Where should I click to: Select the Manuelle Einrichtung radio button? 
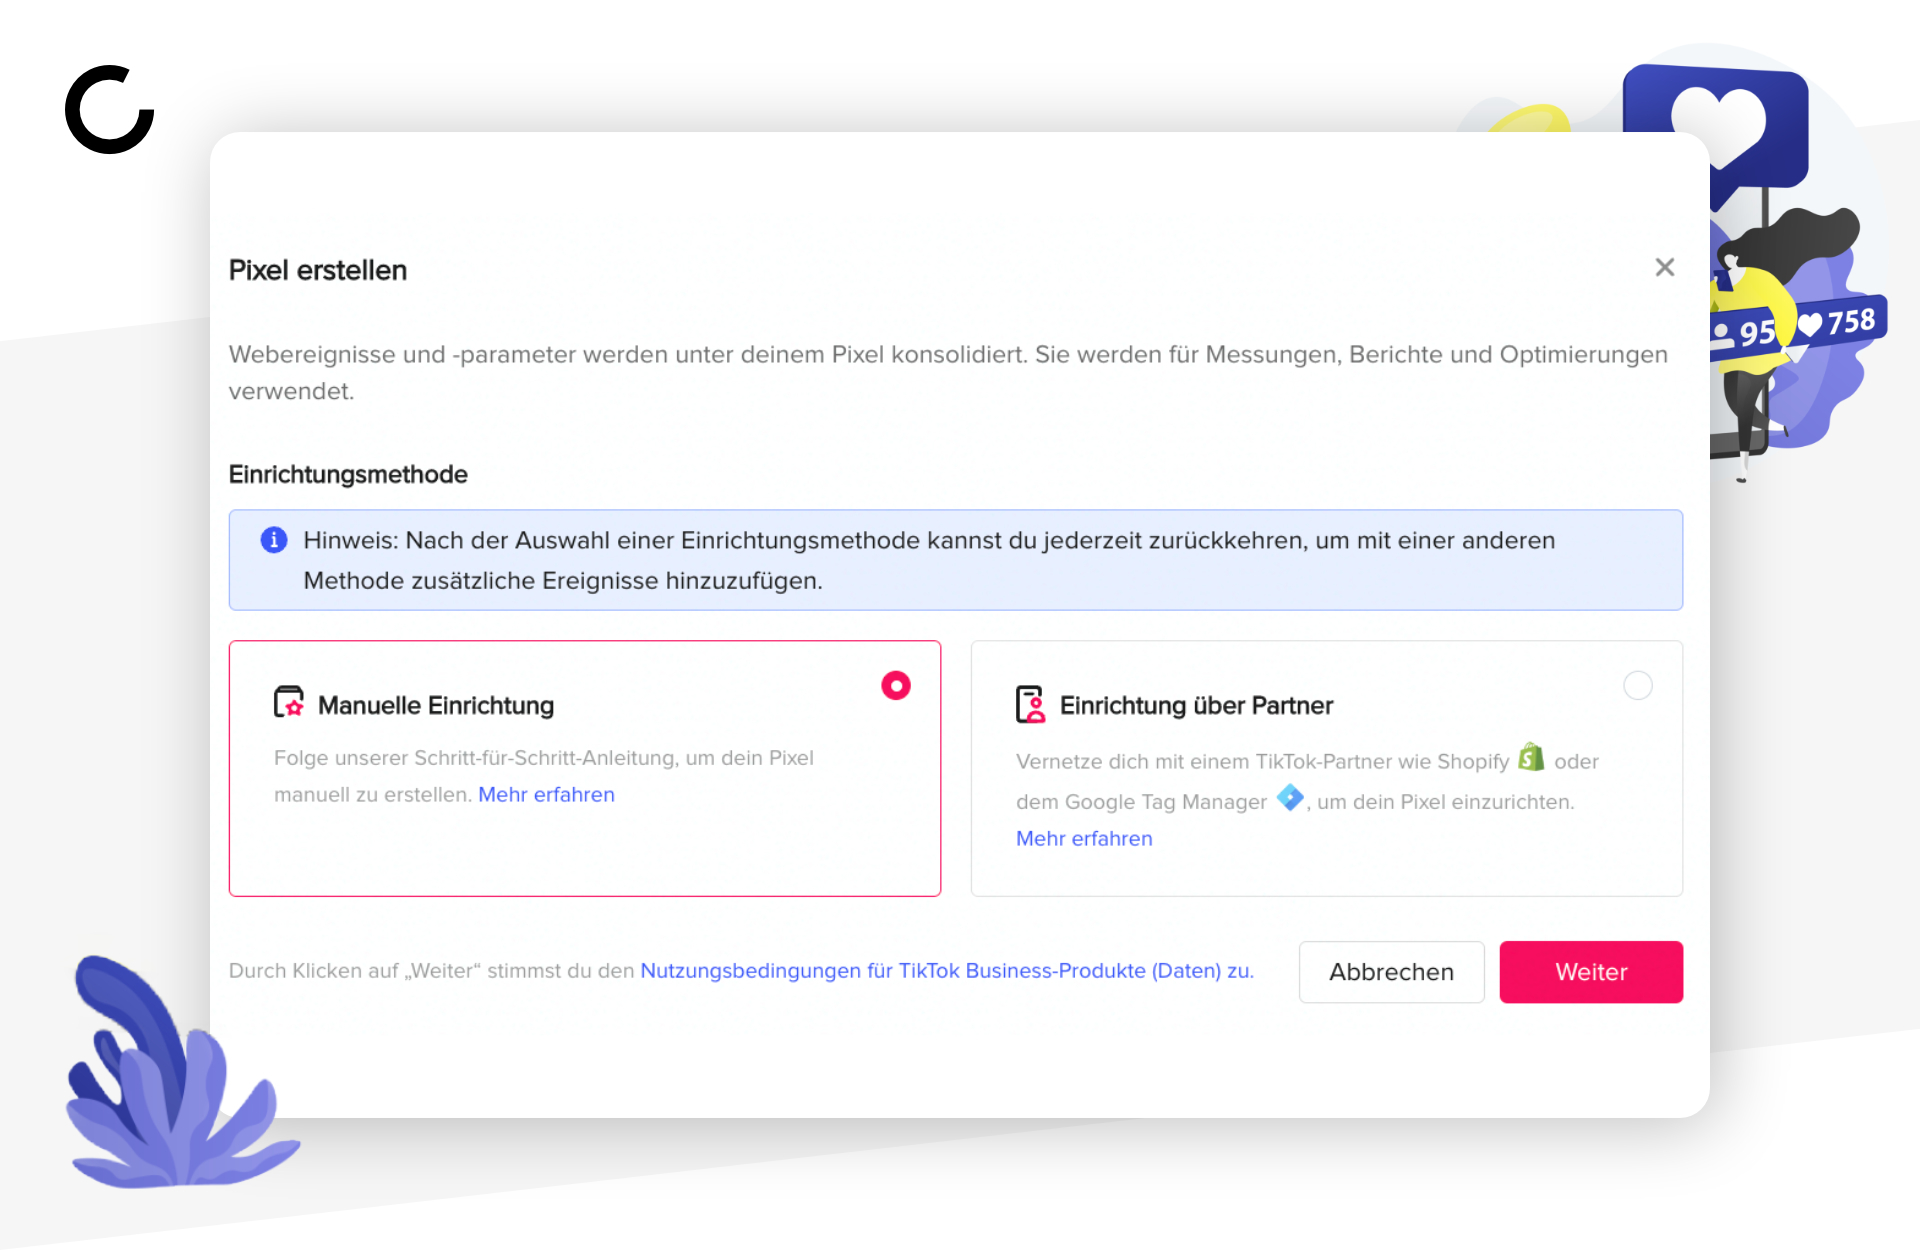coord(896,686)
